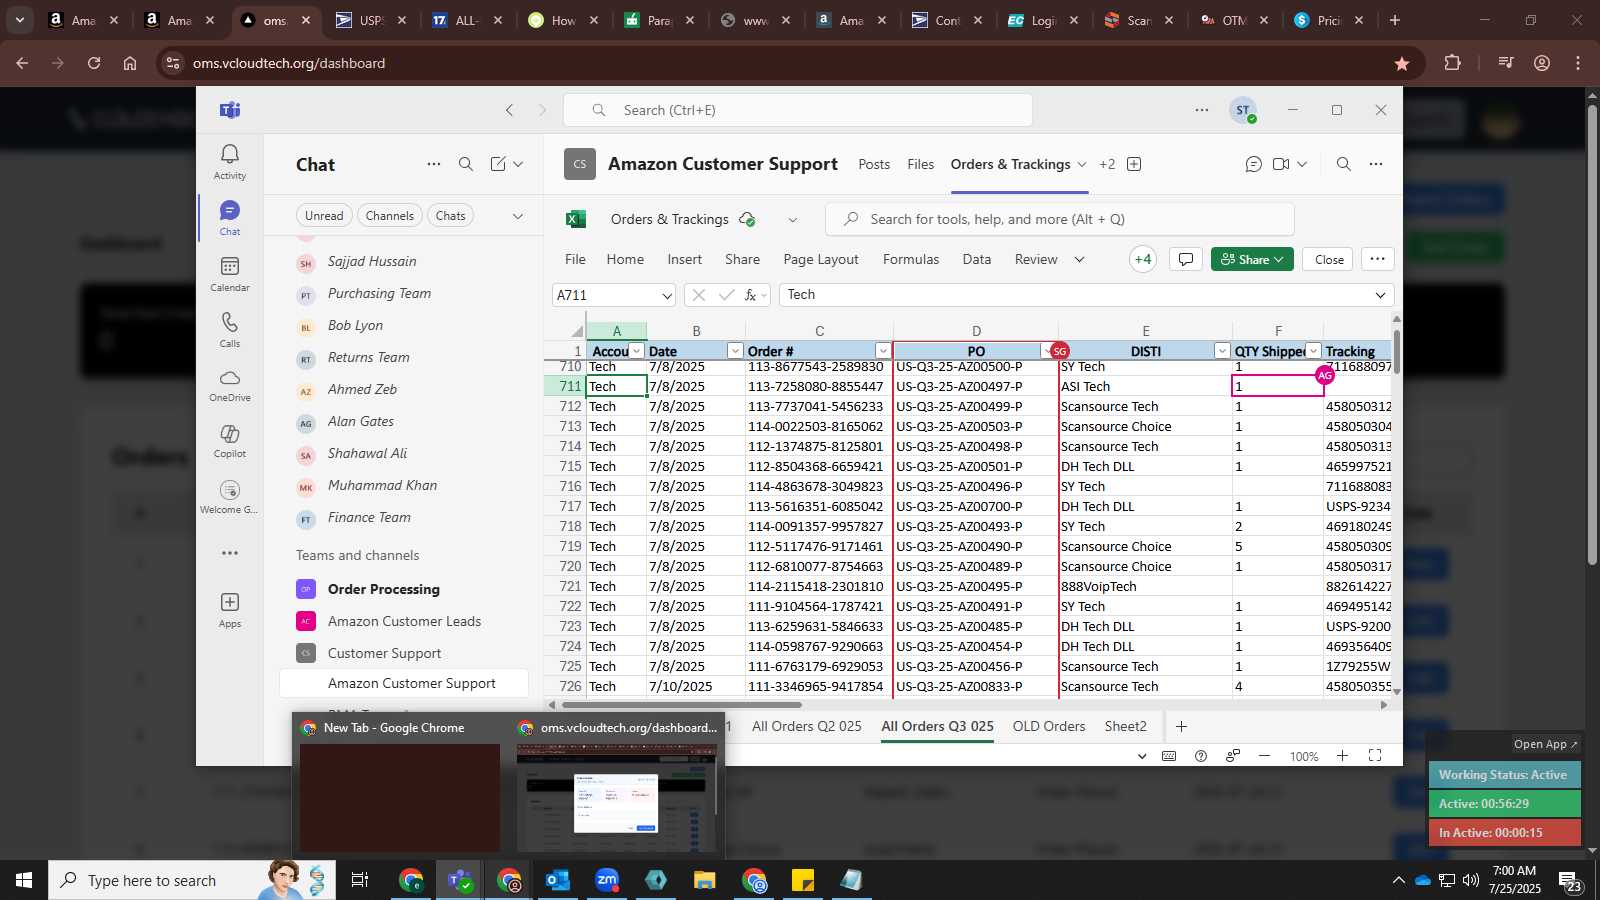Open OneDrive in Teams sidebar

point(230,385)
